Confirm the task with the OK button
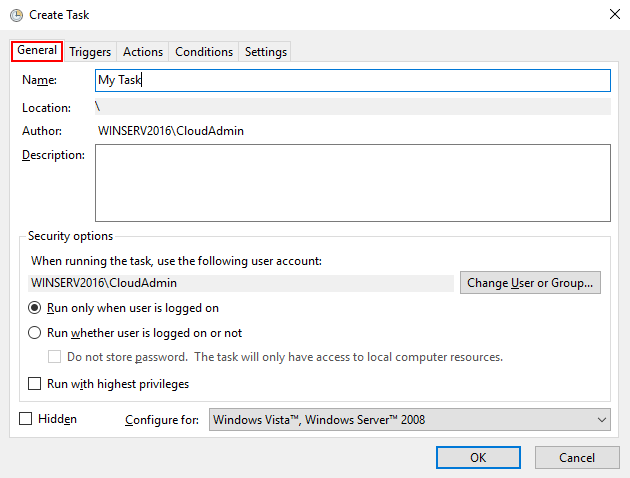The image size is (630, 478). pyautogui.click(x=478, y=457)
